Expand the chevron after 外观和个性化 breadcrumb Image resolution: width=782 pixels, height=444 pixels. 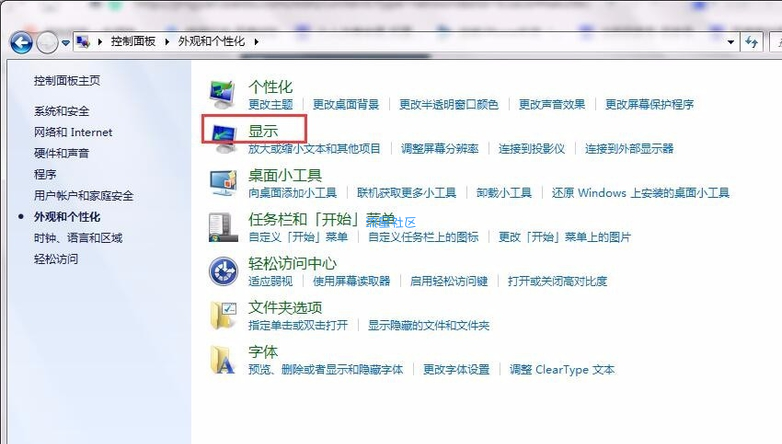(x=256, y=42)
